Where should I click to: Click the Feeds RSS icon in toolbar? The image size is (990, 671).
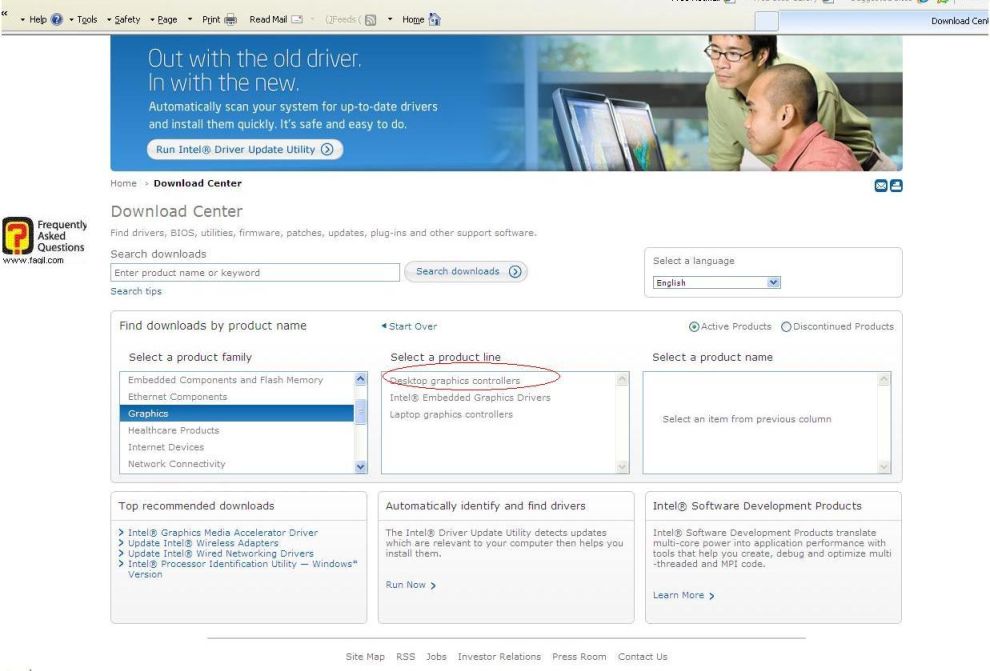369,20
